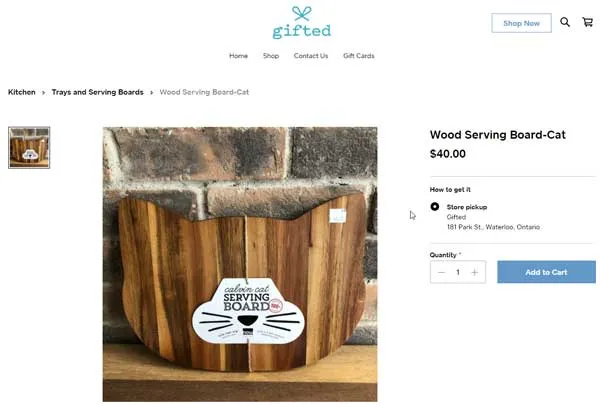Decrease quantity with the minus icon
The image size is (600, 404).
point(441,272)
